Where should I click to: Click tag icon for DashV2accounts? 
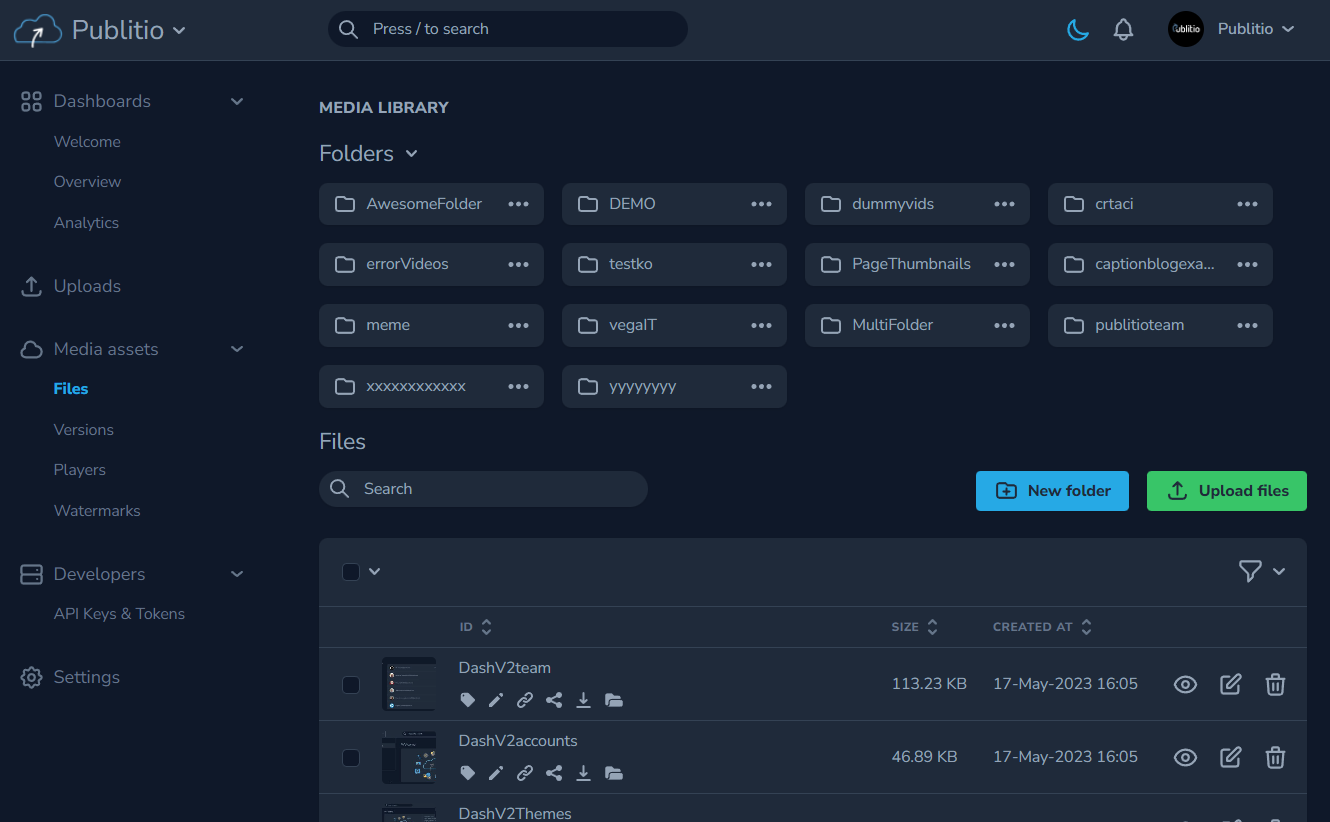[467, 773]
